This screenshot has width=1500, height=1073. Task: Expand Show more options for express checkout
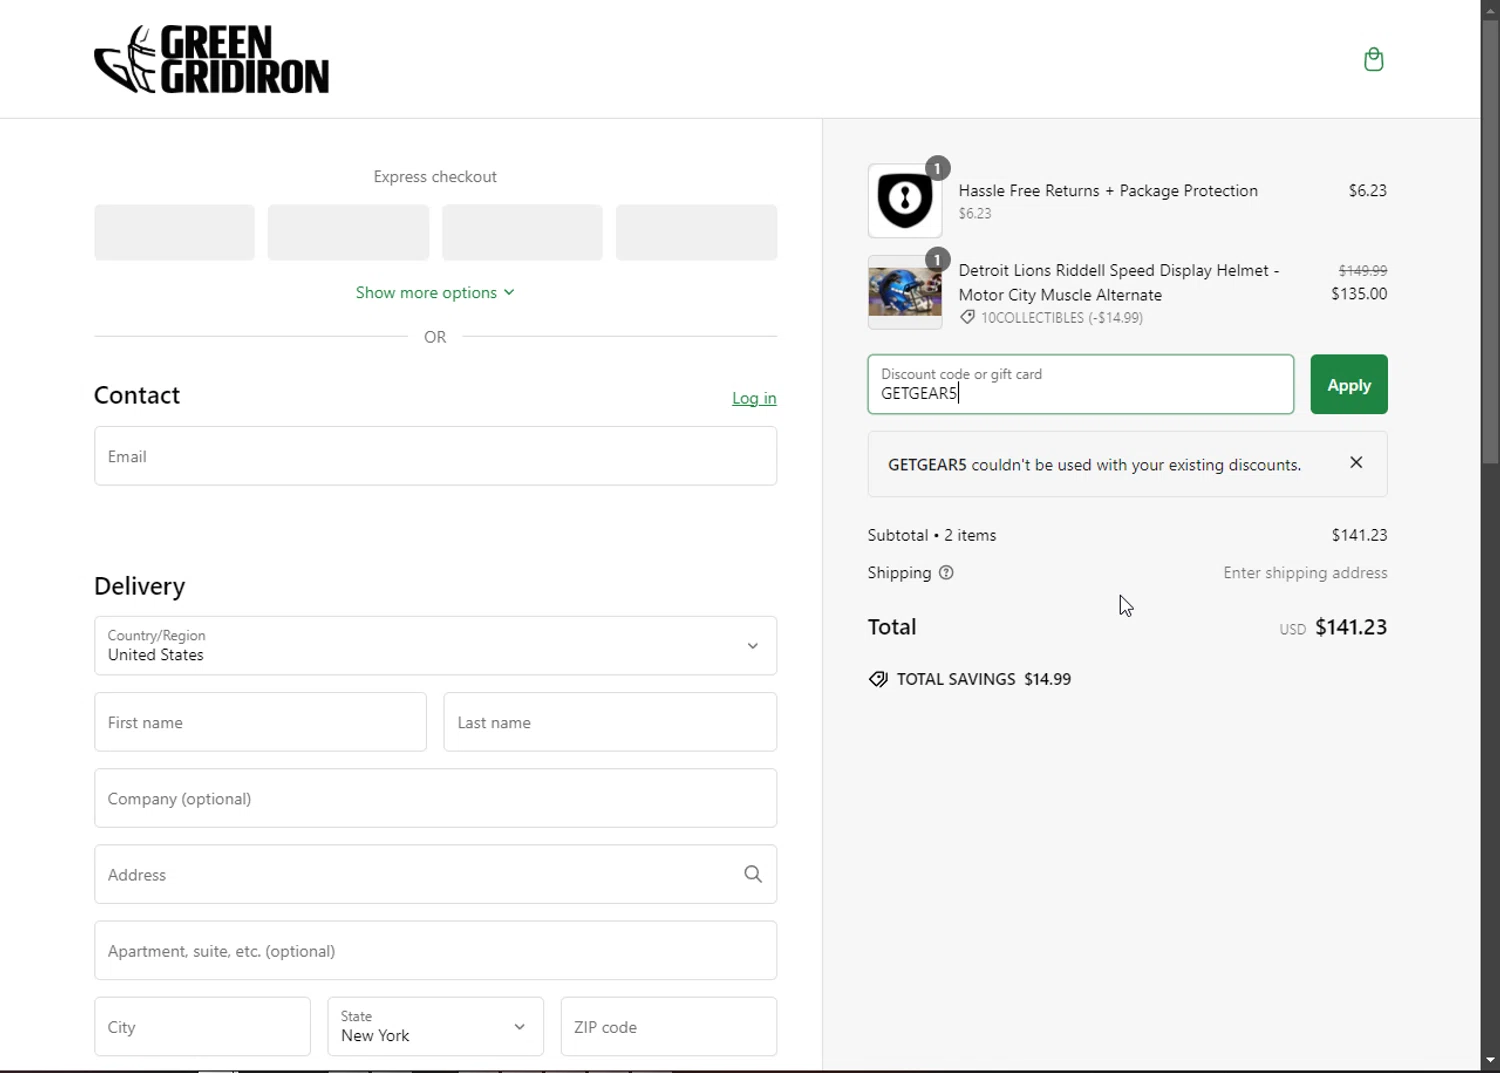(x=435, y=292)
